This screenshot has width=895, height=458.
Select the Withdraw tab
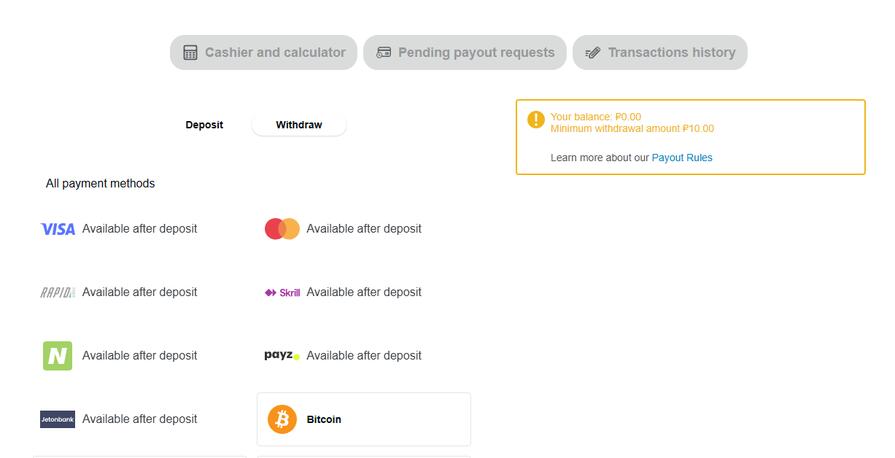pyautogui.click(x=299, y=125)
